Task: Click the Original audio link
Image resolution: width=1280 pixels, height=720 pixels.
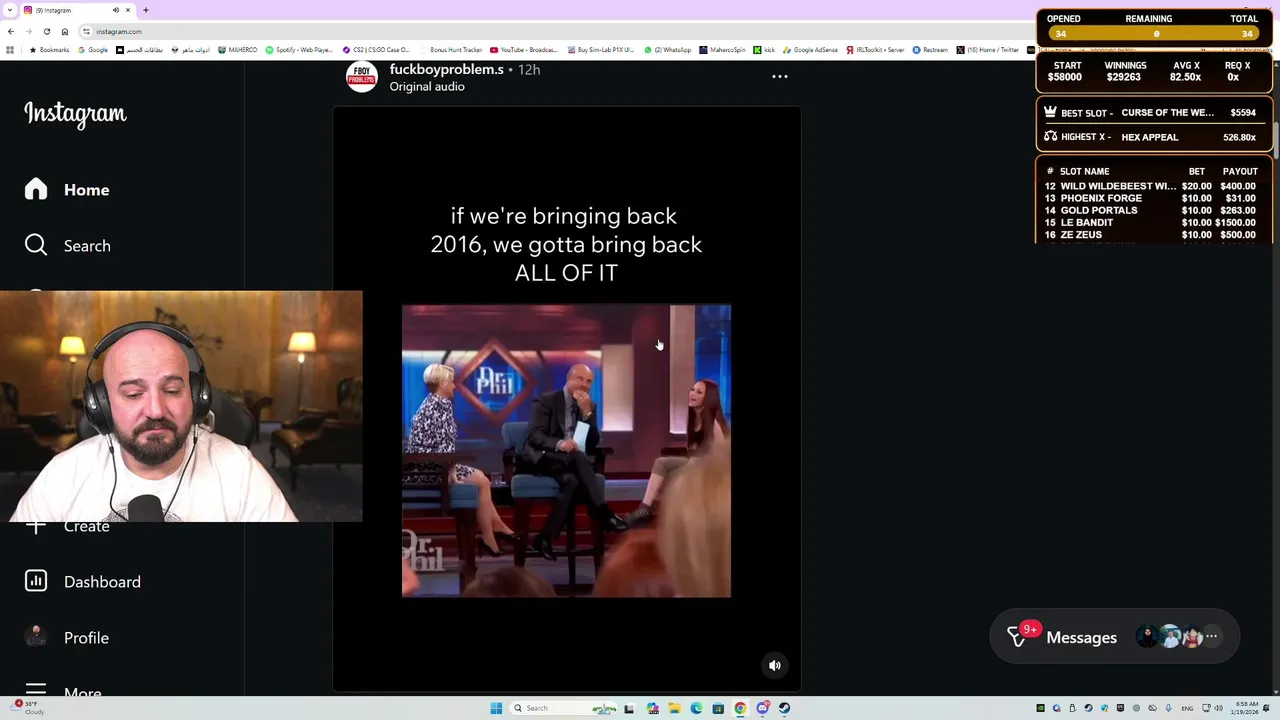Action: pos(427,87)
